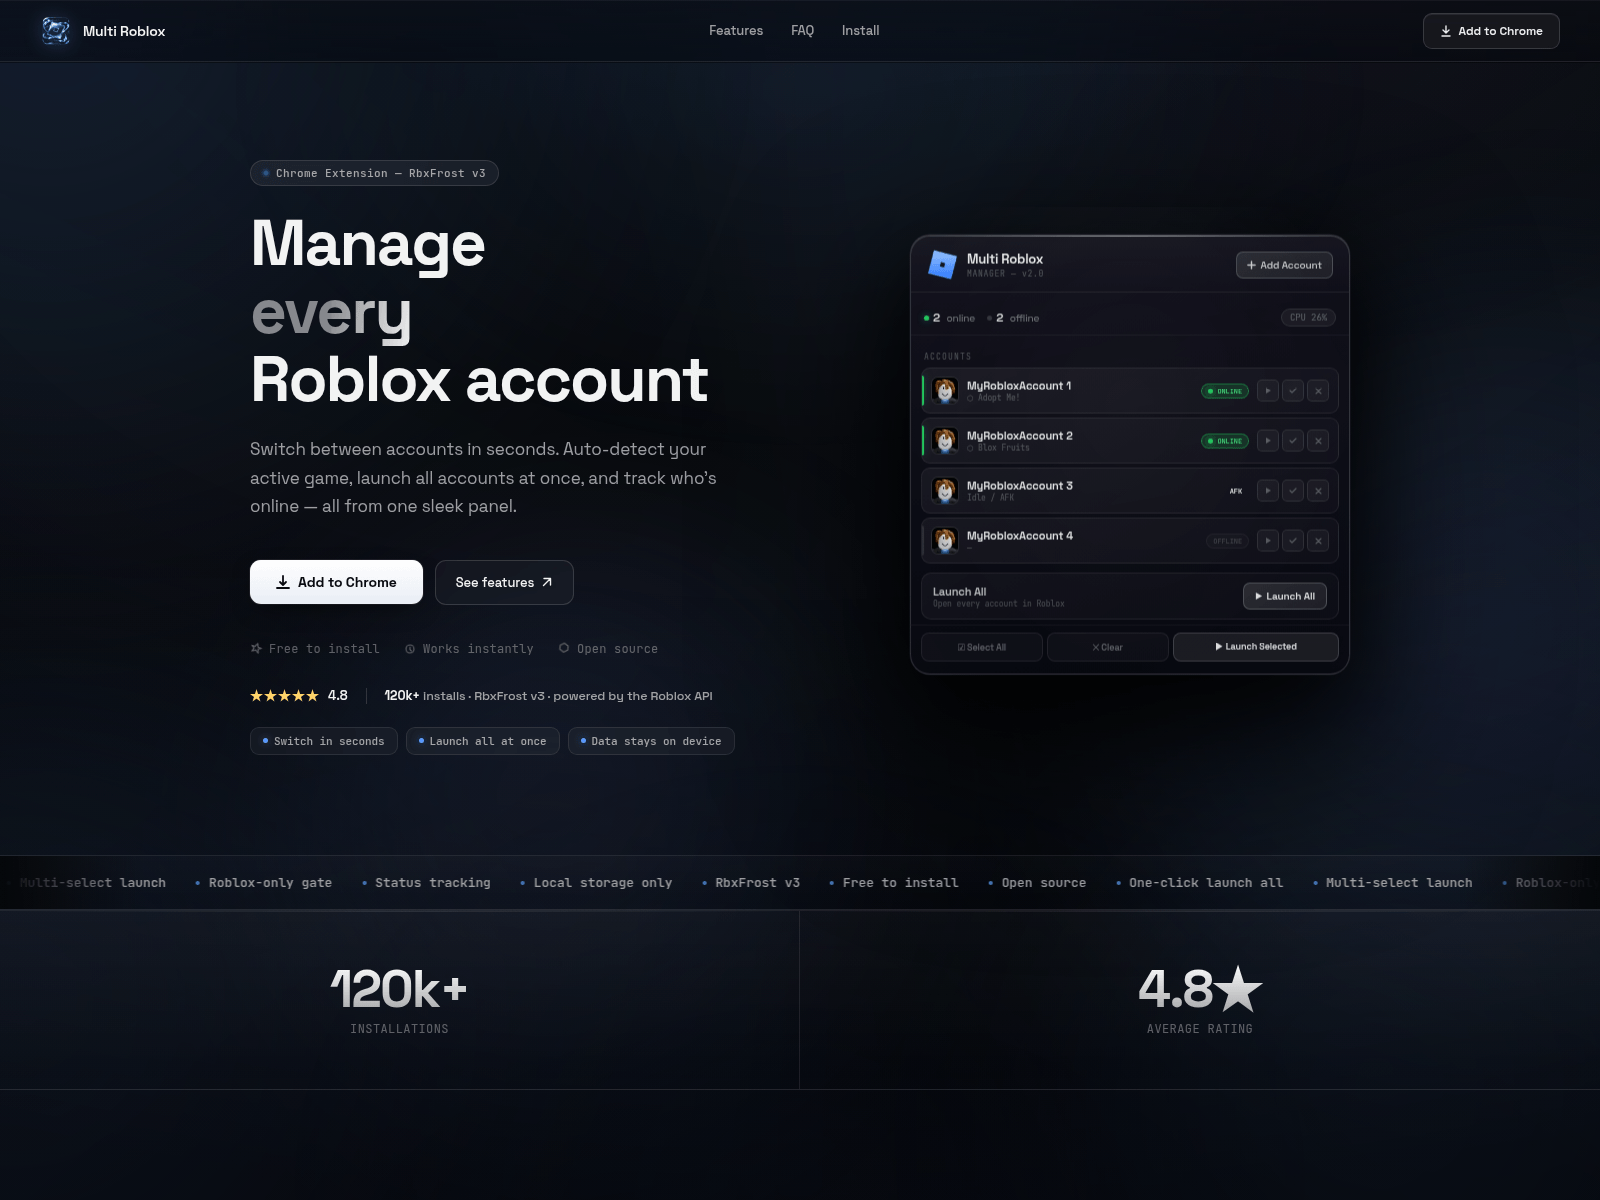1600x1200 pixels.
Task: Click the Switch in seconds pill
Action: 324,741
